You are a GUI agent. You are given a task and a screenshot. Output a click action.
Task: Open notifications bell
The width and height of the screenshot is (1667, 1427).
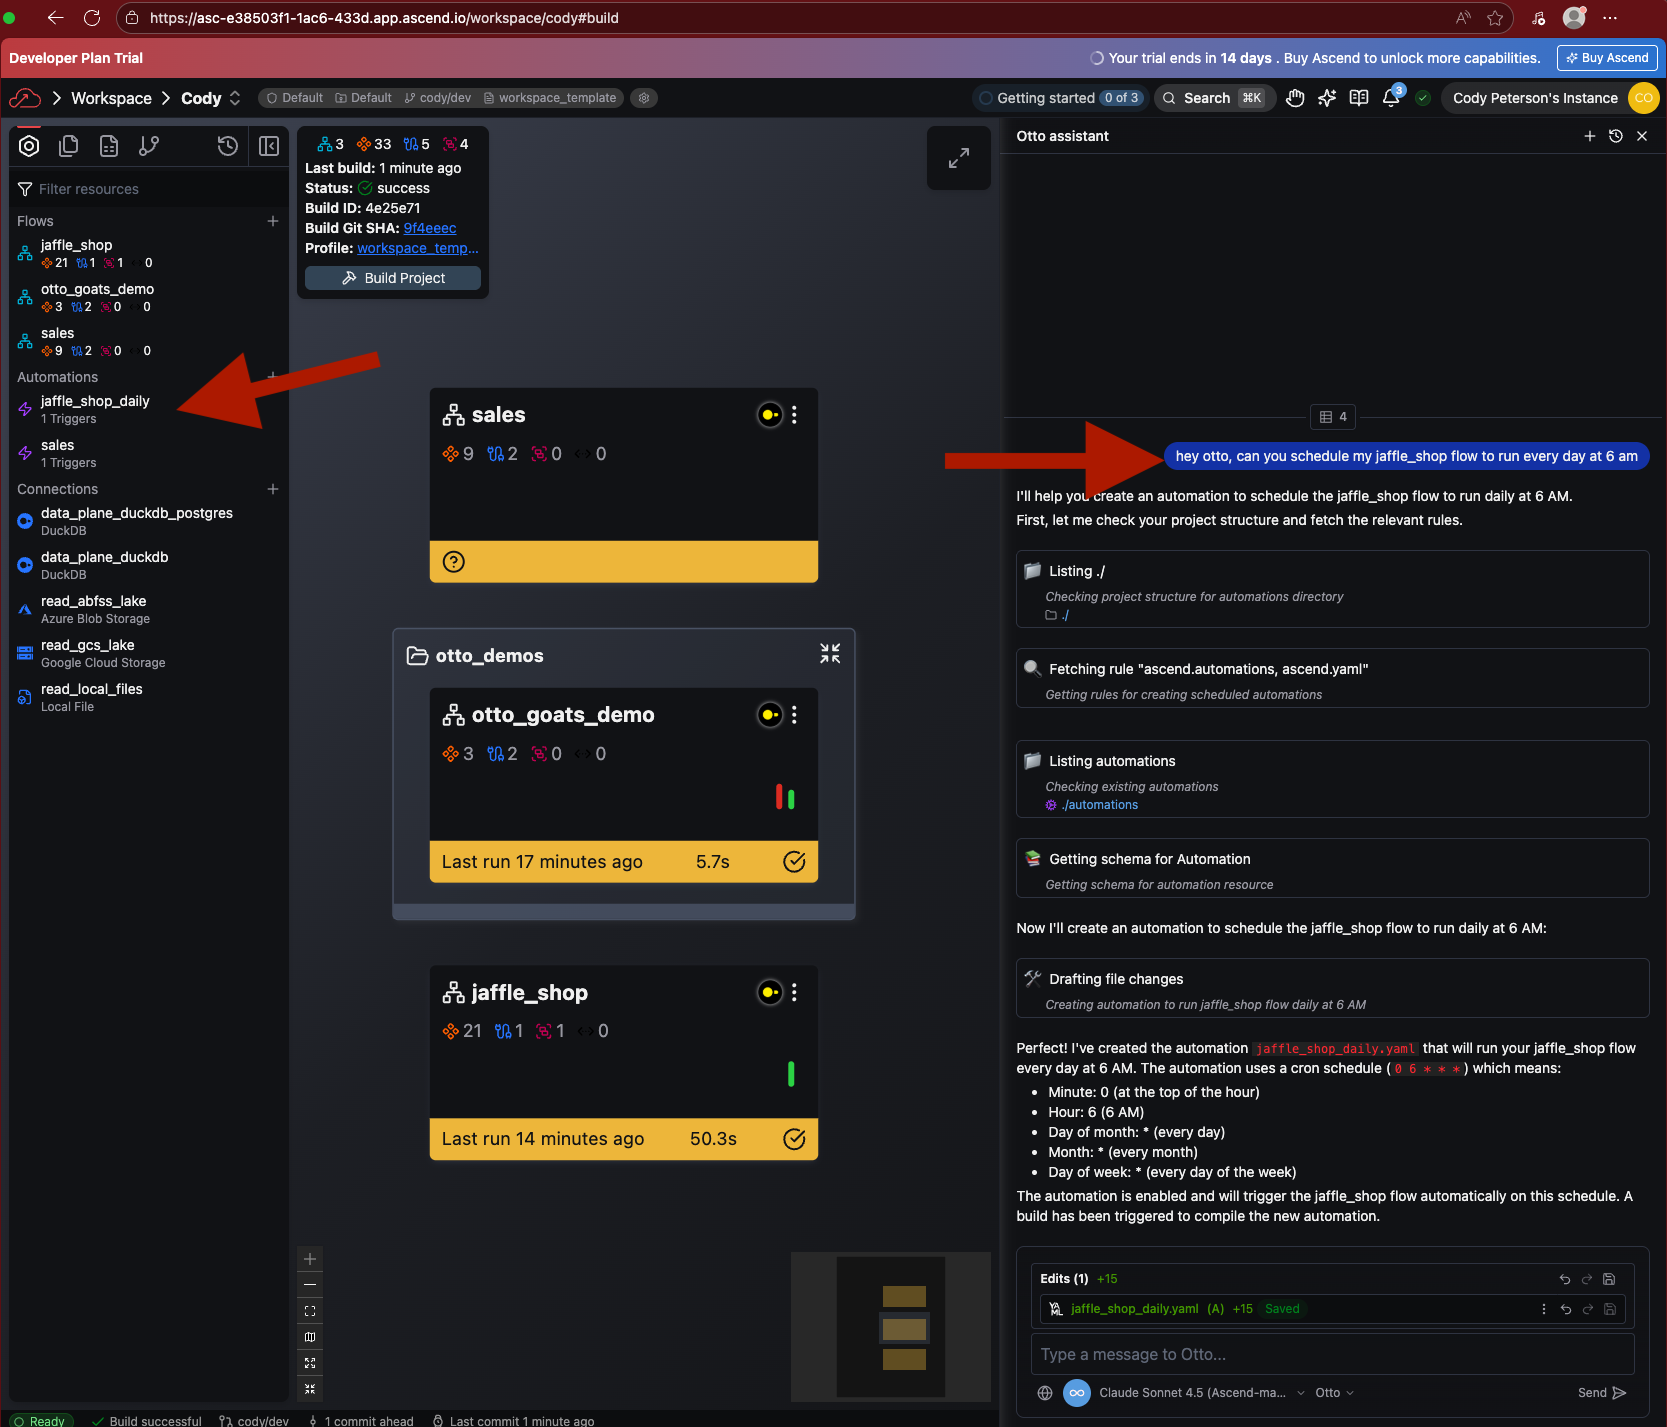1391,98
